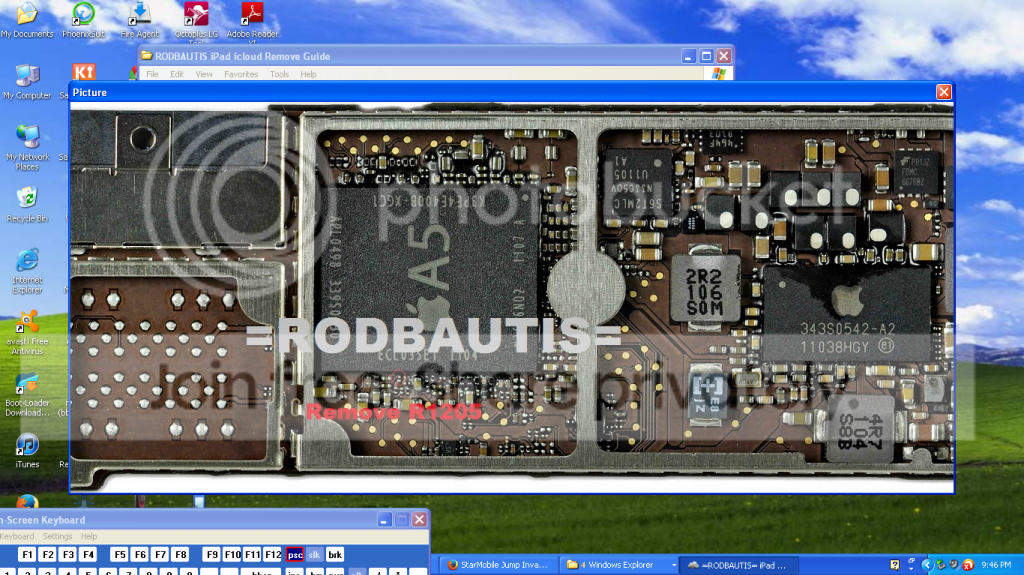
Task: Open Internet Explorer from the desktop
Action: click(x=27, y=261)
